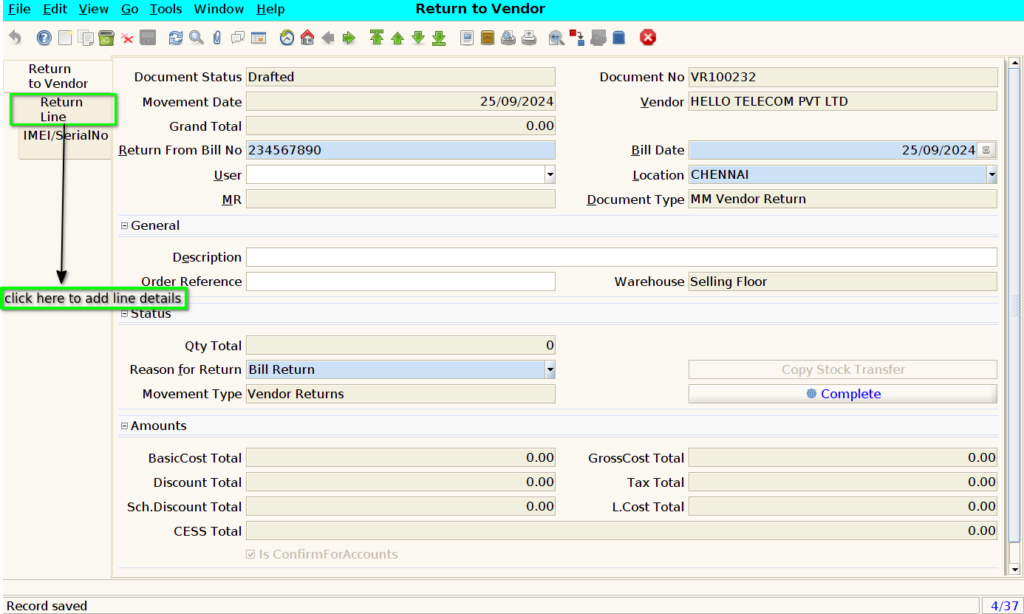Viewport: 1024px width, 614px height.
Task: Click the Undo changes toolbar icon
Action: tap(16, 38)
